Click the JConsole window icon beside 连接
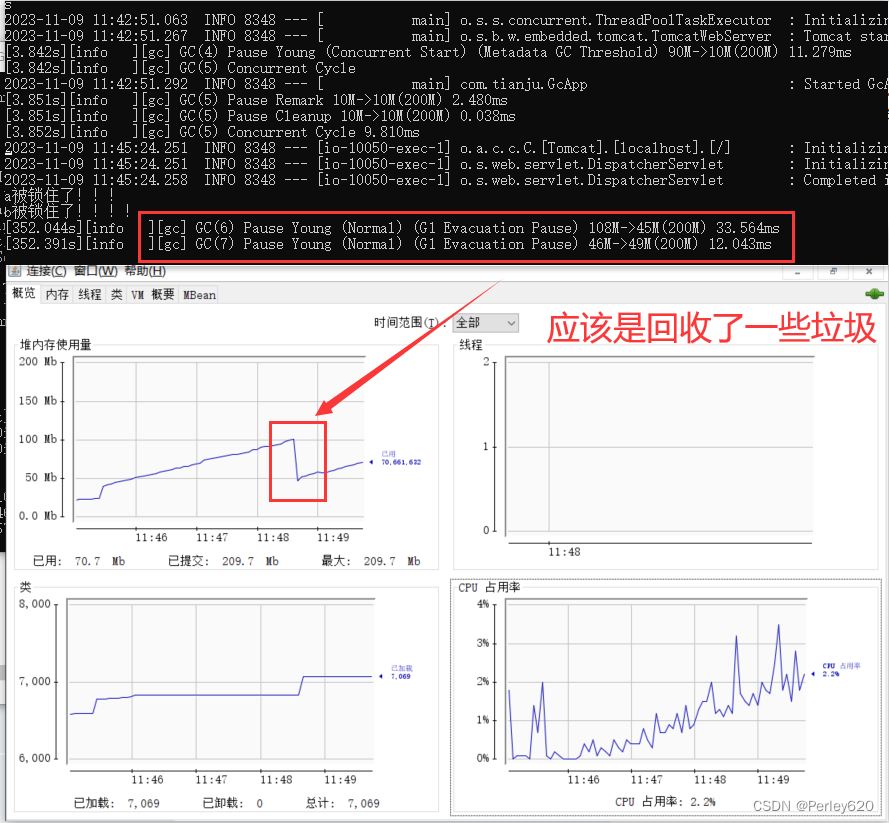 click(x=15, y=271)
